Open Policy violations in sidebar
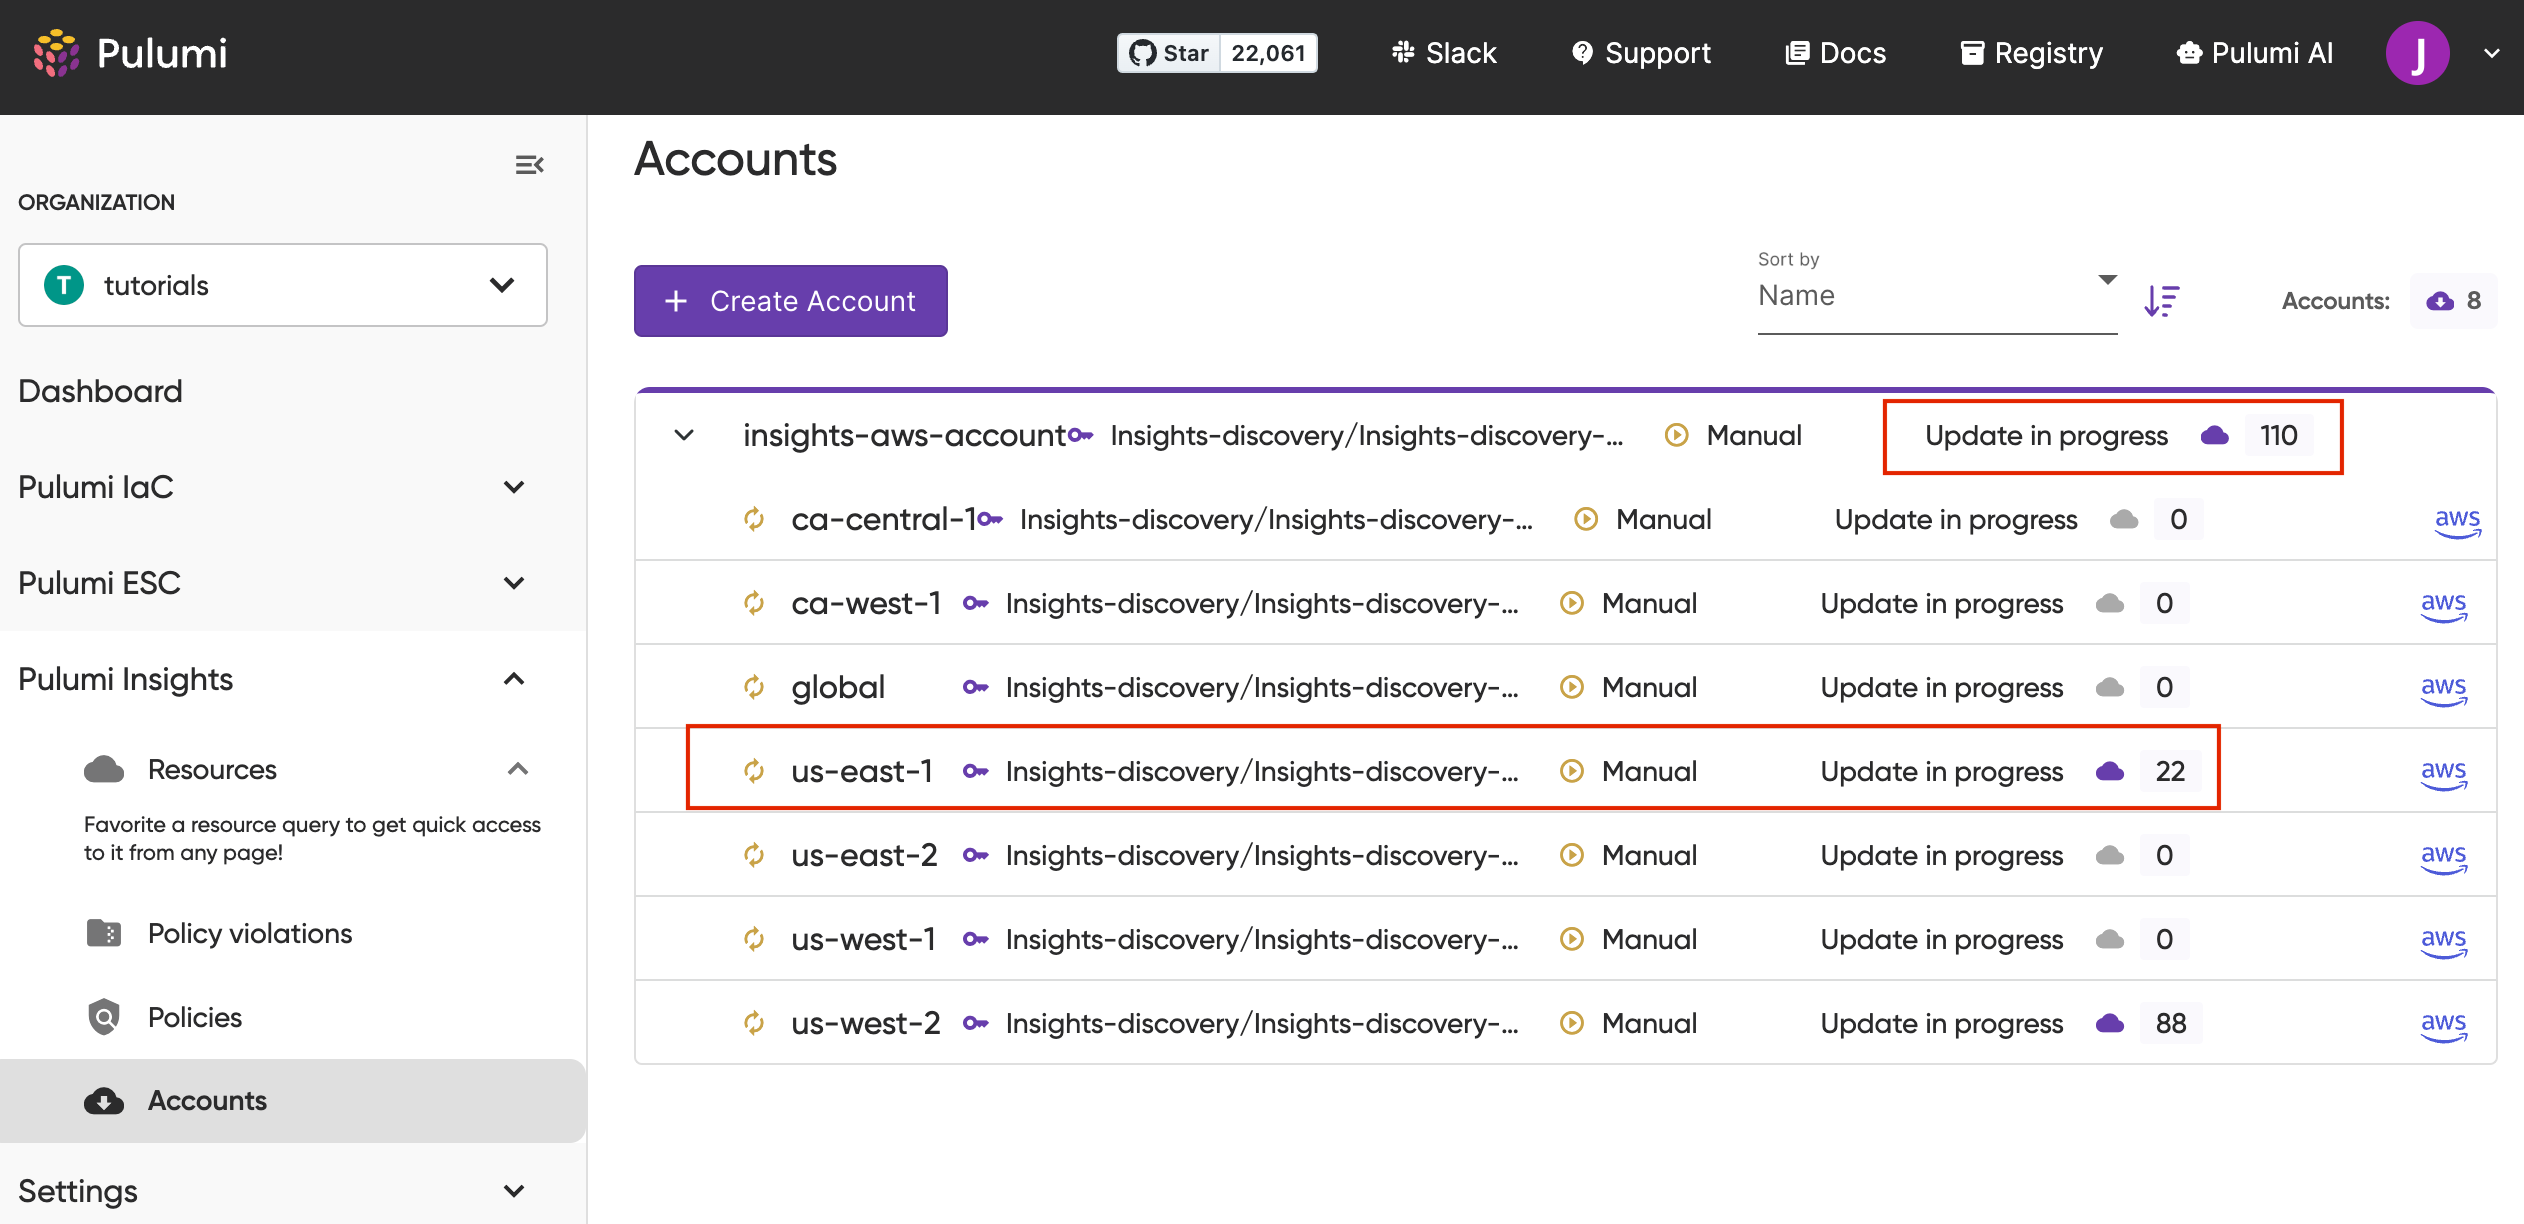 click(x=250, y=933)
